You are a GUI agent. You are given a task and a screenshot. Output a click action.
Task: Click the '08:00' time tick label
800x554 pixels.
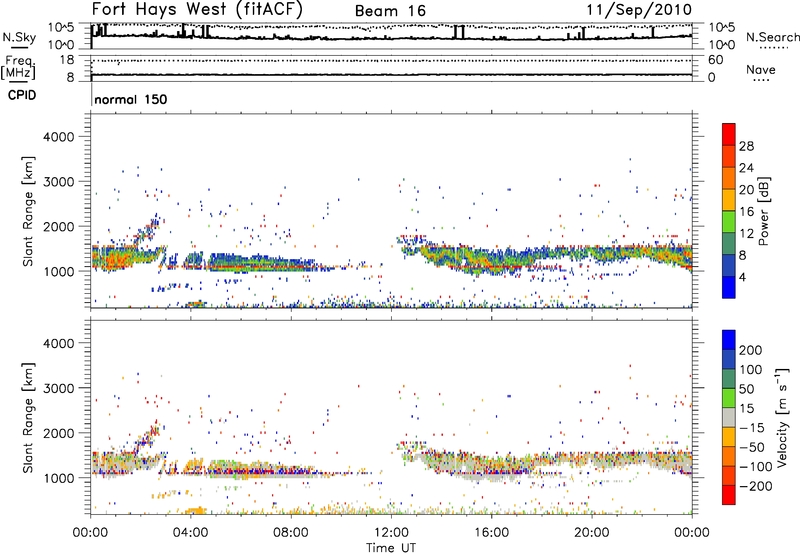click(291, 533)
